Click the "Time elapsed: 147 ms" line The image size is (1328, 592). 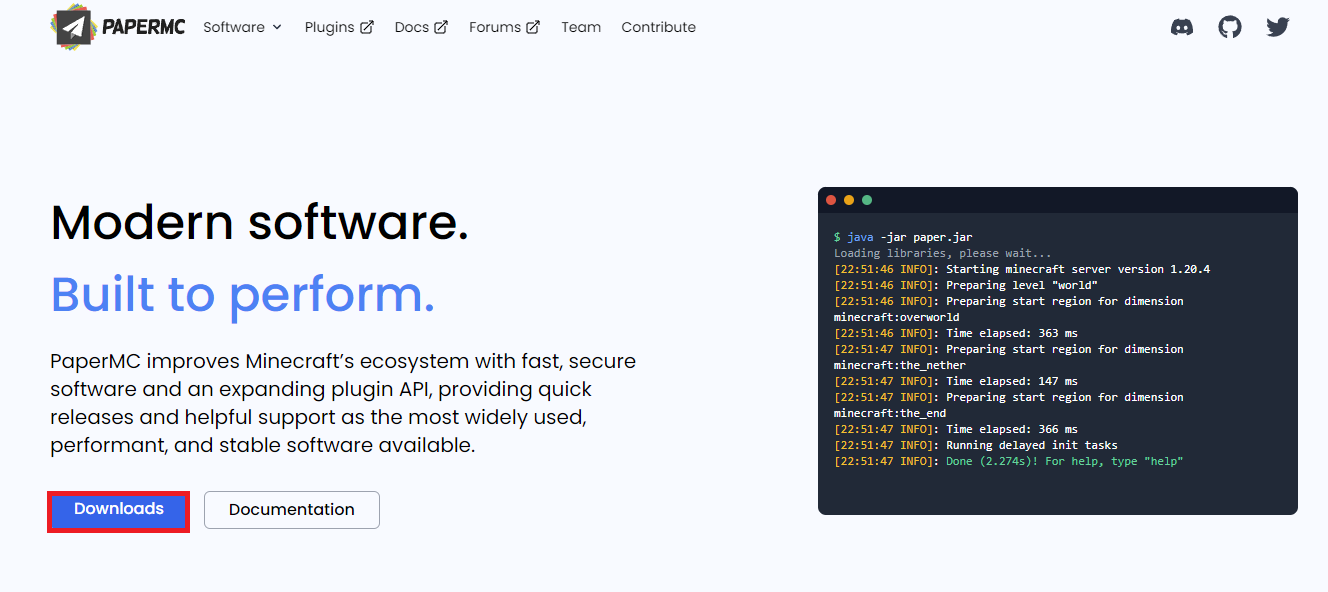click(955, 381)
